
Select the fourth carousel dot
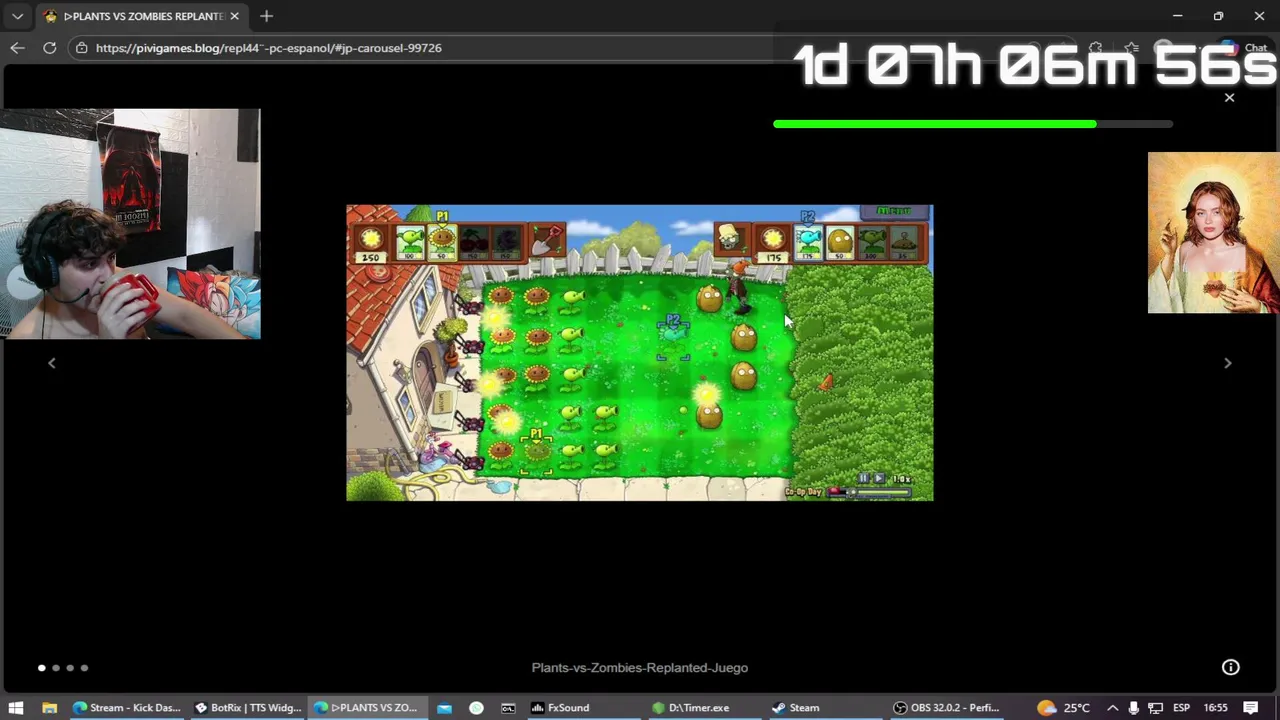click(84, 667)
